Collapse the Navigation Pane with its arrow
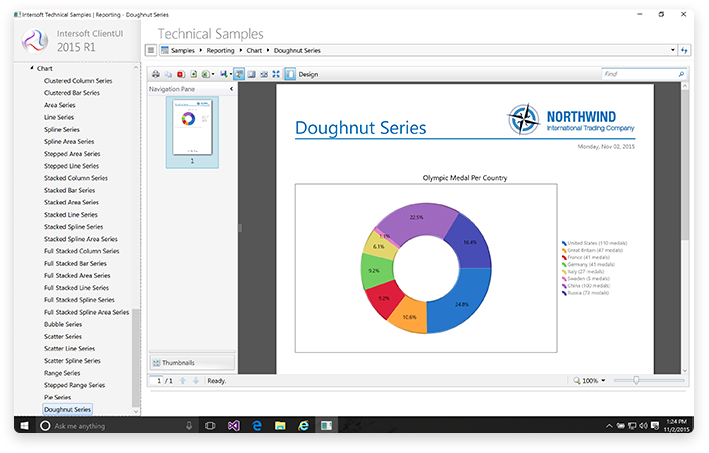The image size is (709, 453). point(231,89)
